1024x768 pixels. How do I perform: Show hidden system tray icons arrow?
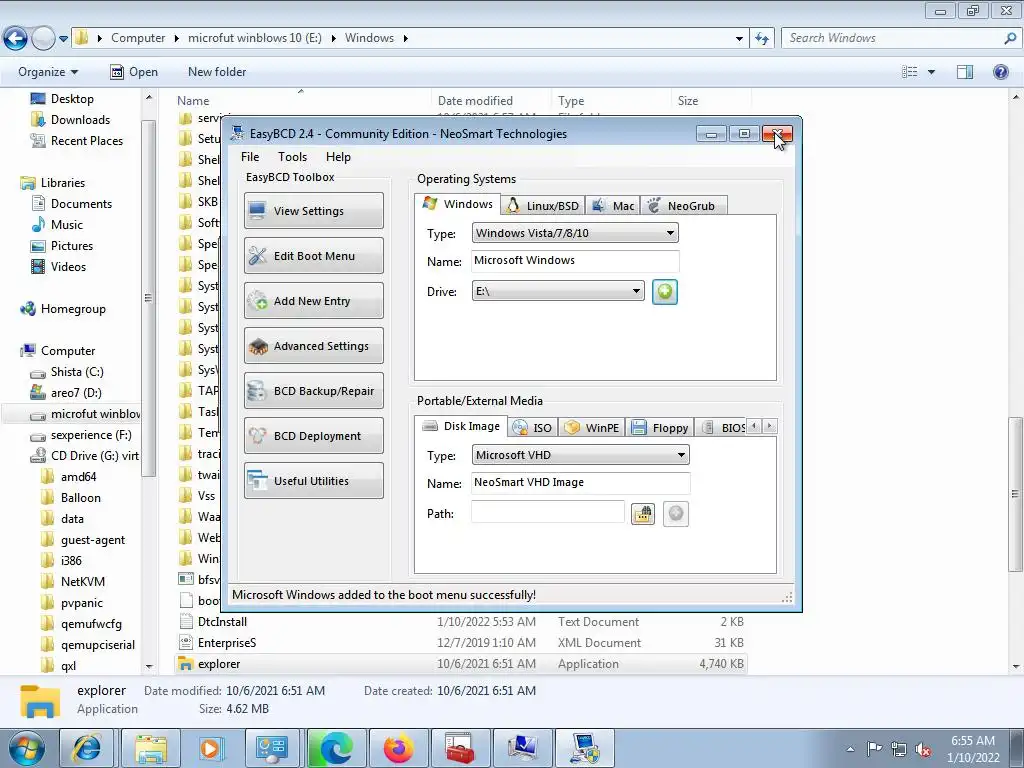pos(850,749)
